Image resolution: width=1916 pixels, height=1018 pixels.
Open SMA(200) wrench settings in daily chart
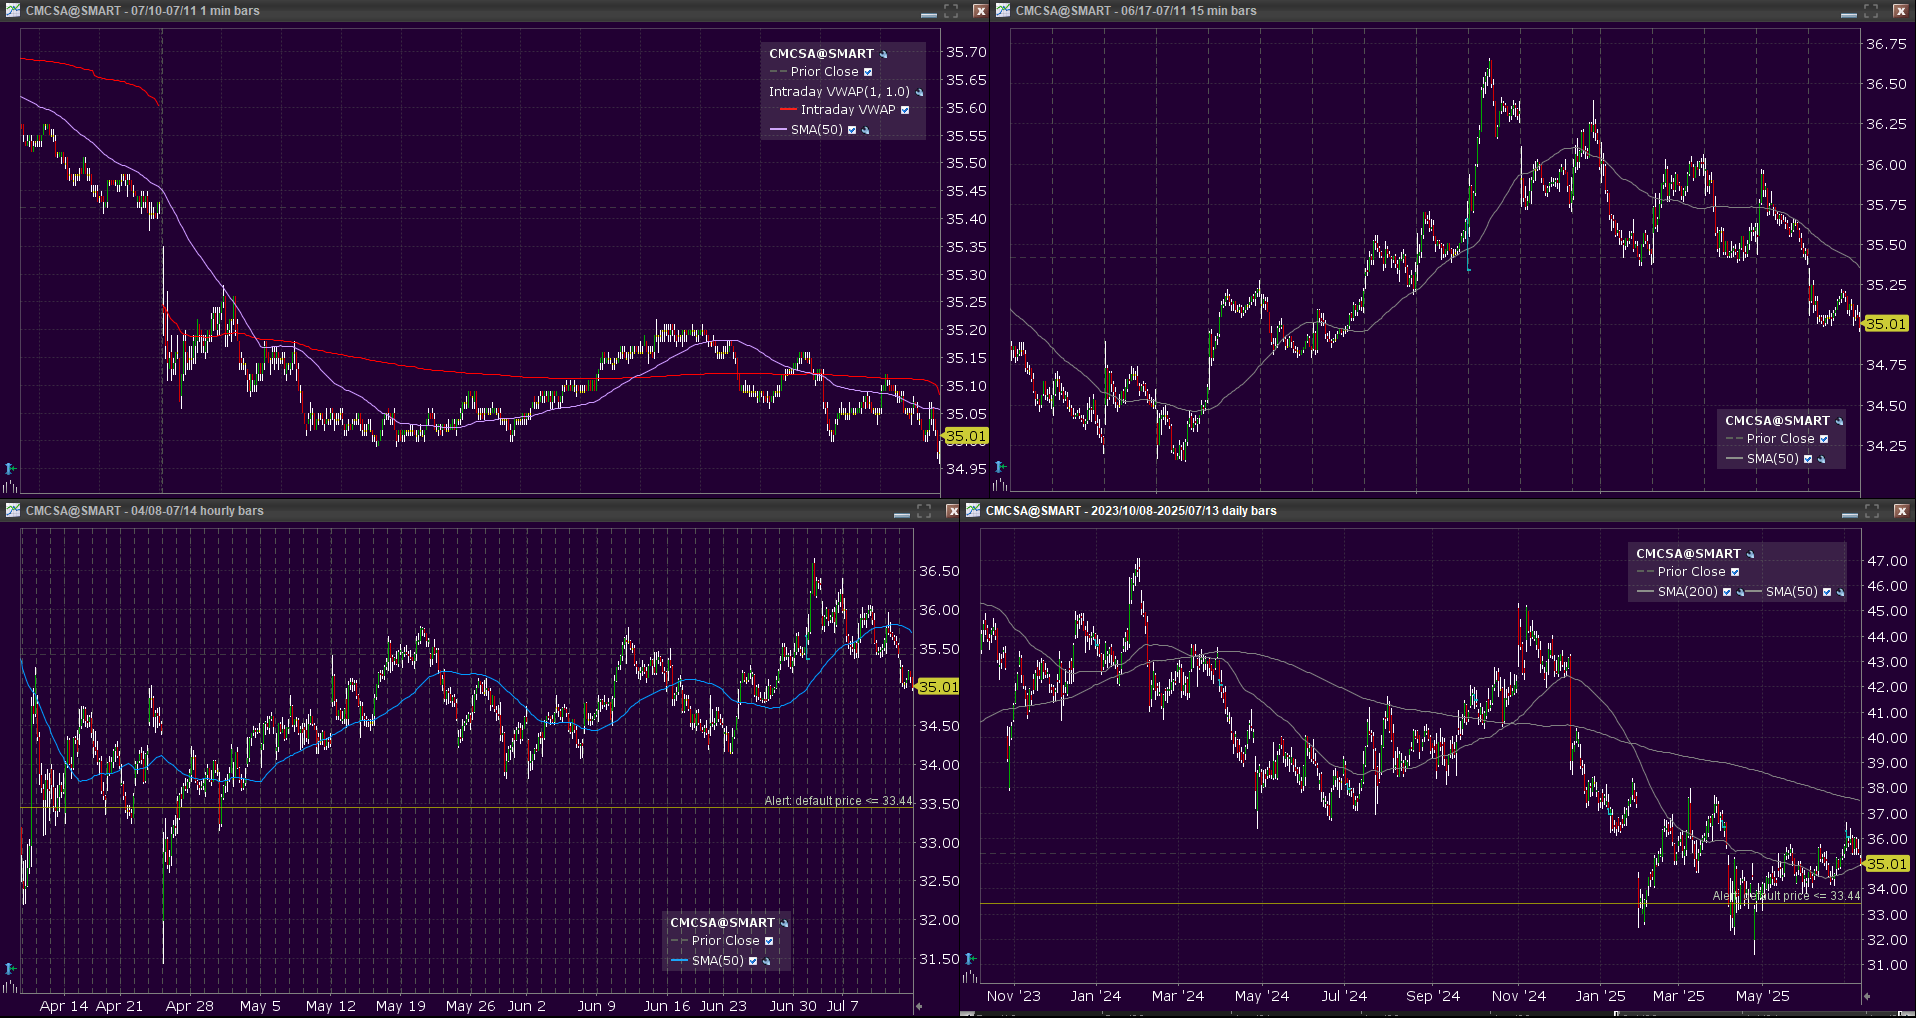[x=1741, y=592]
